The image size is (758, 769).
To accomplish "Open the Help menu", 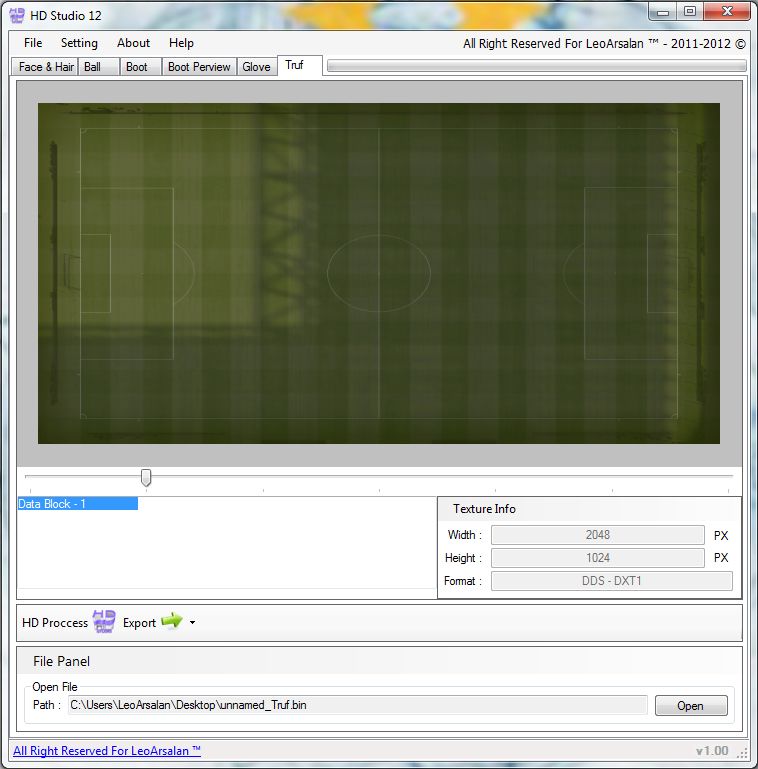I will [x=181, y=43].
